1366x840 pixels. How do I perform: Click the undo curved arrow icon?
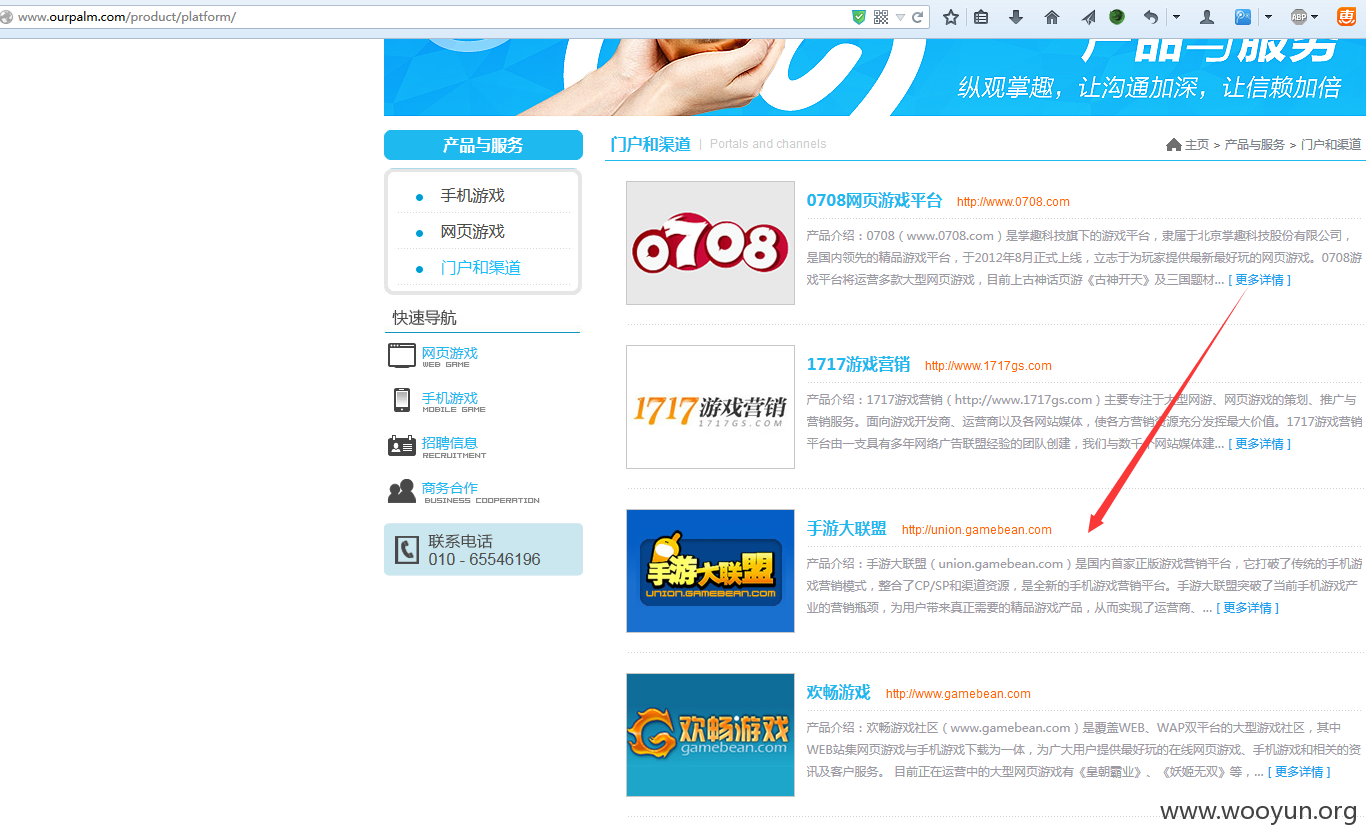[x=1151, y=17]
